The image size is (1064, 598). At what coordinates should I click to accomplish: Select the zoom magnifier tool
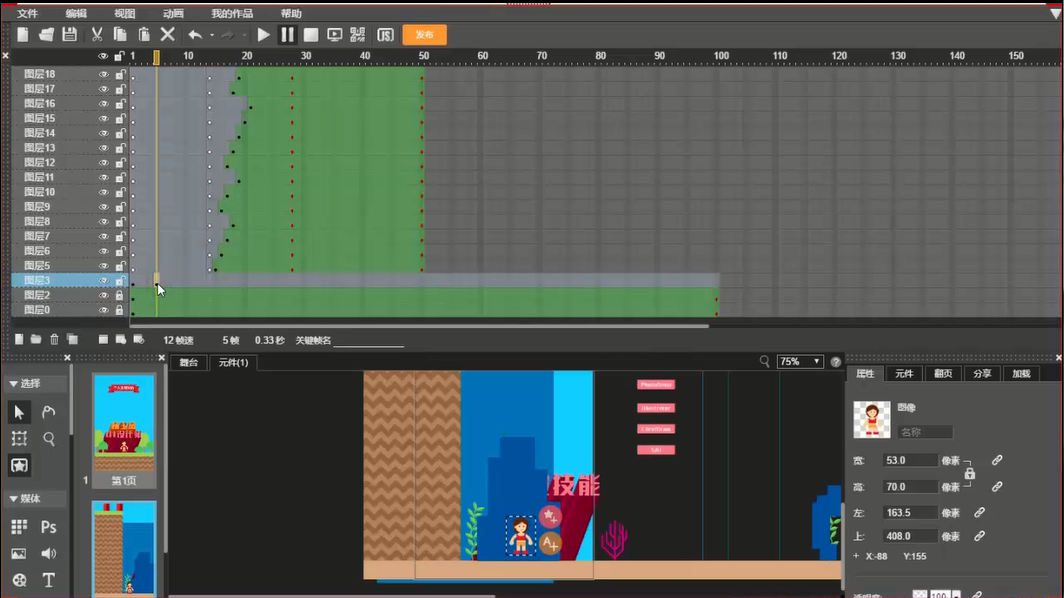pos(49,439)
